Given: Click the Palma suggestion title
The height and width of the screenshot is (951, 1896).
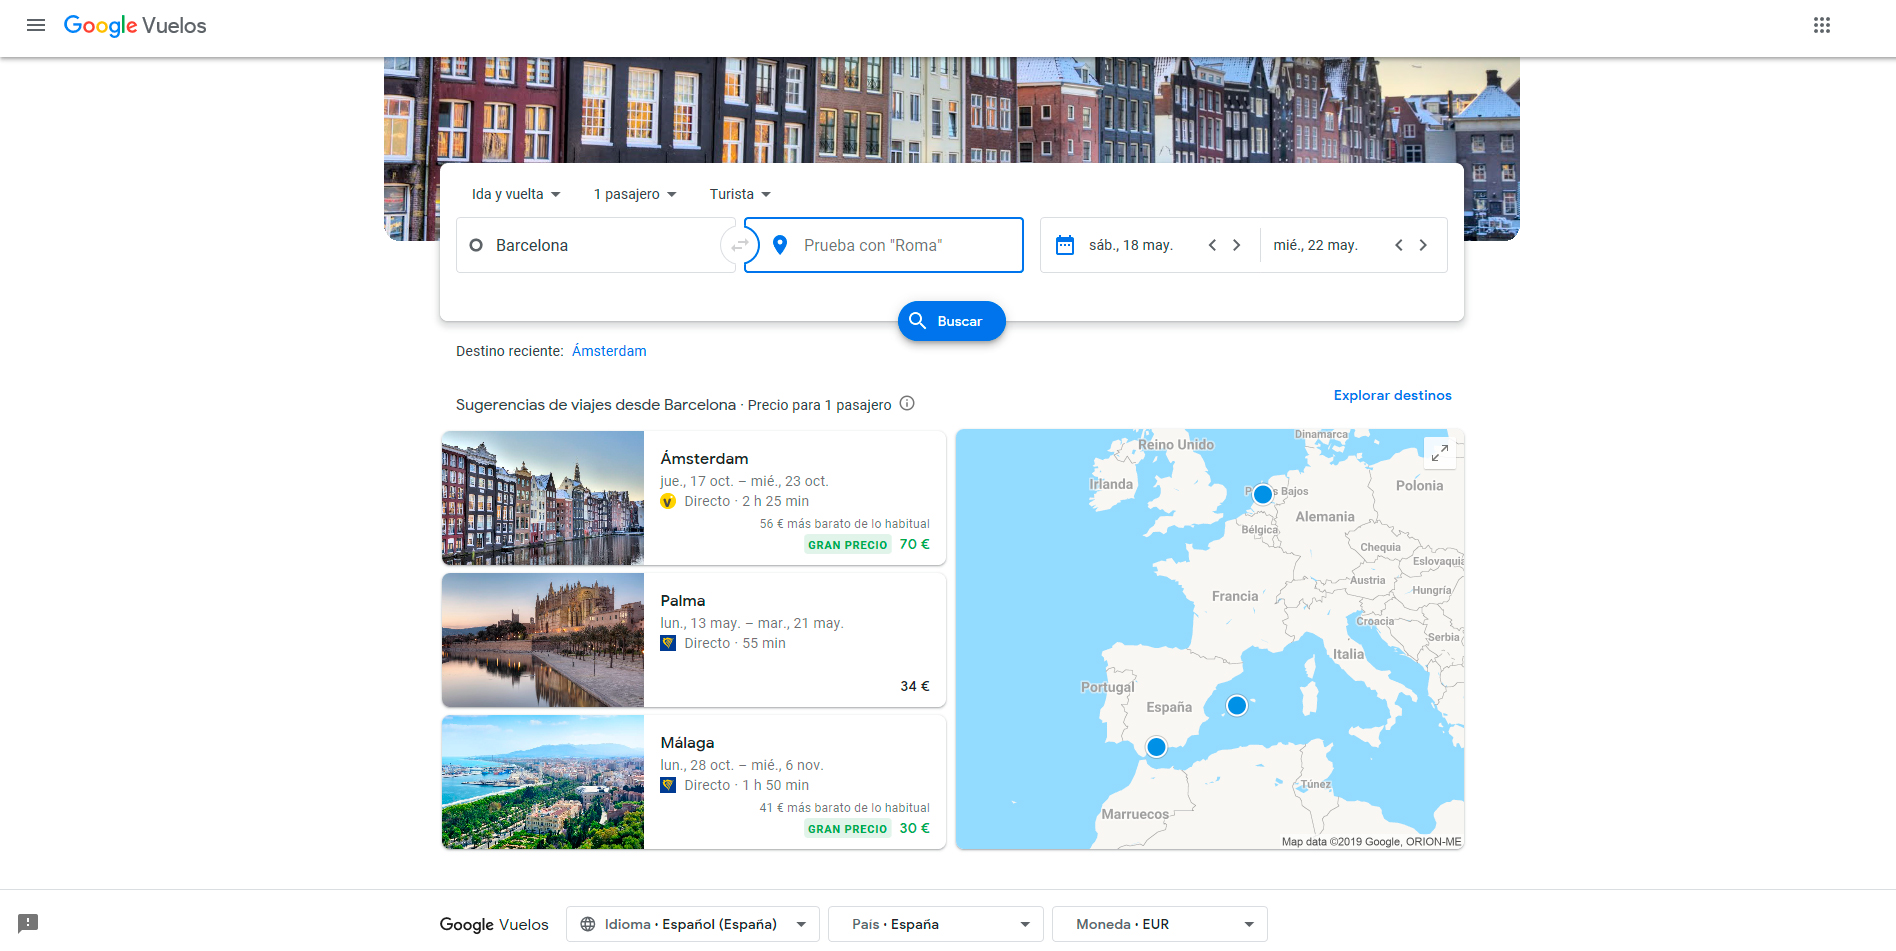Looking at the screenshot, I should [x=683, y=600].
